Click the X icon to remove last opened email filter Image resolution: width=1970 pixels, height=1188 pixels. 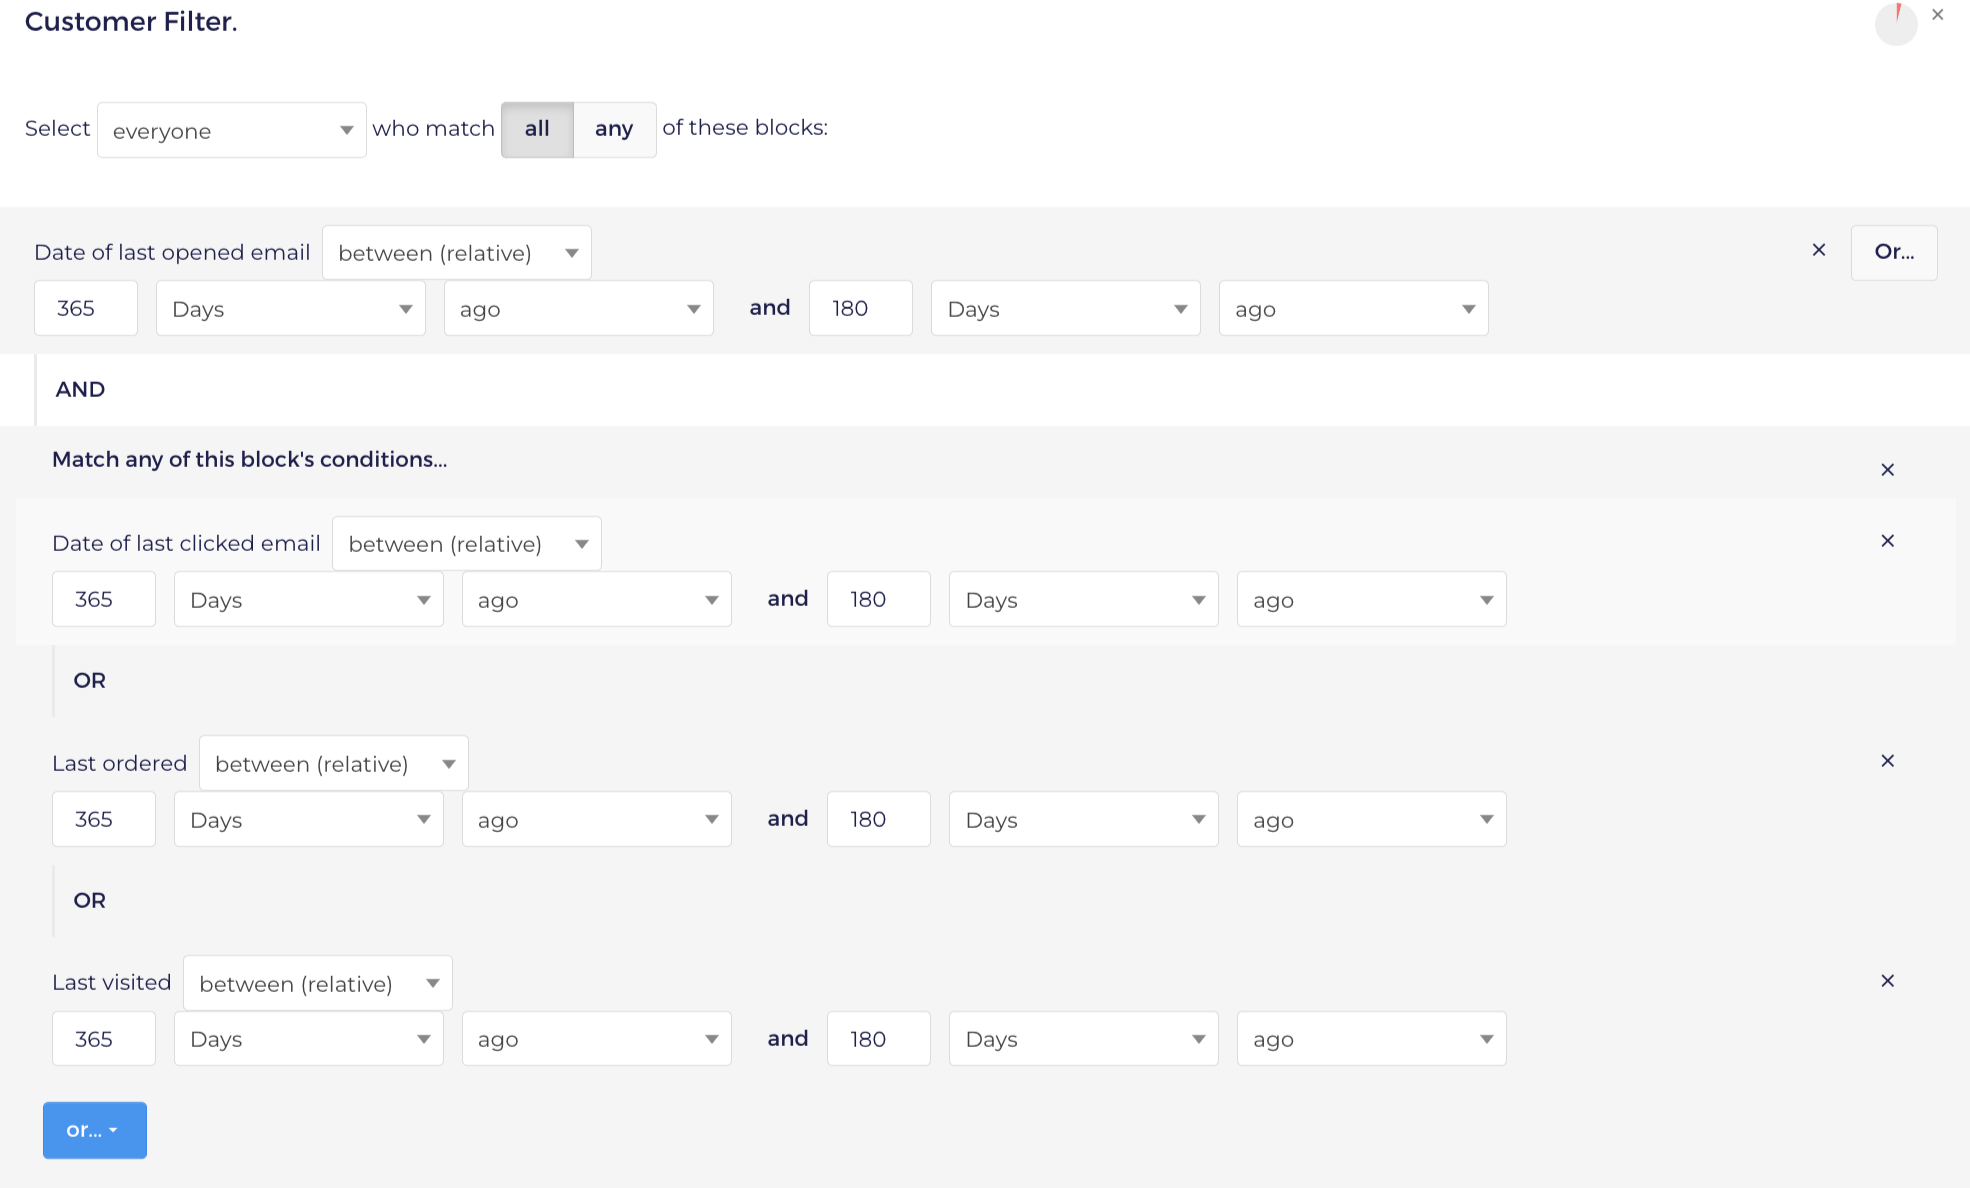tap(1819, 251)
